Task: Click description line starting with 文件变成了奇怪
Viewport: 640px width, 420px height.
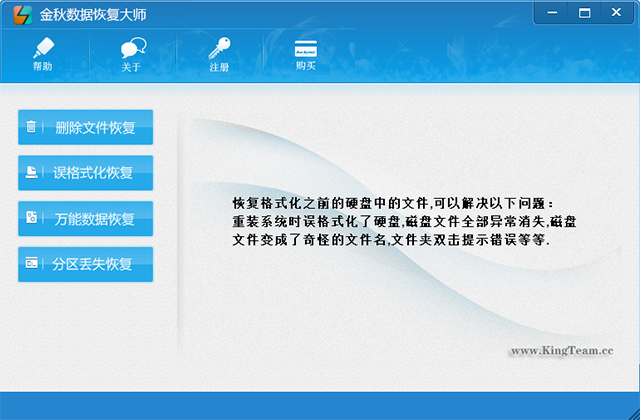Action: coord(391,240)
